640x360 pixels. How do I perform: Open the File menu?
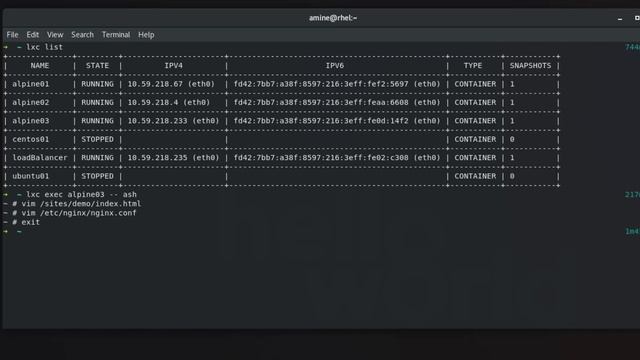[x=12, y=35]
